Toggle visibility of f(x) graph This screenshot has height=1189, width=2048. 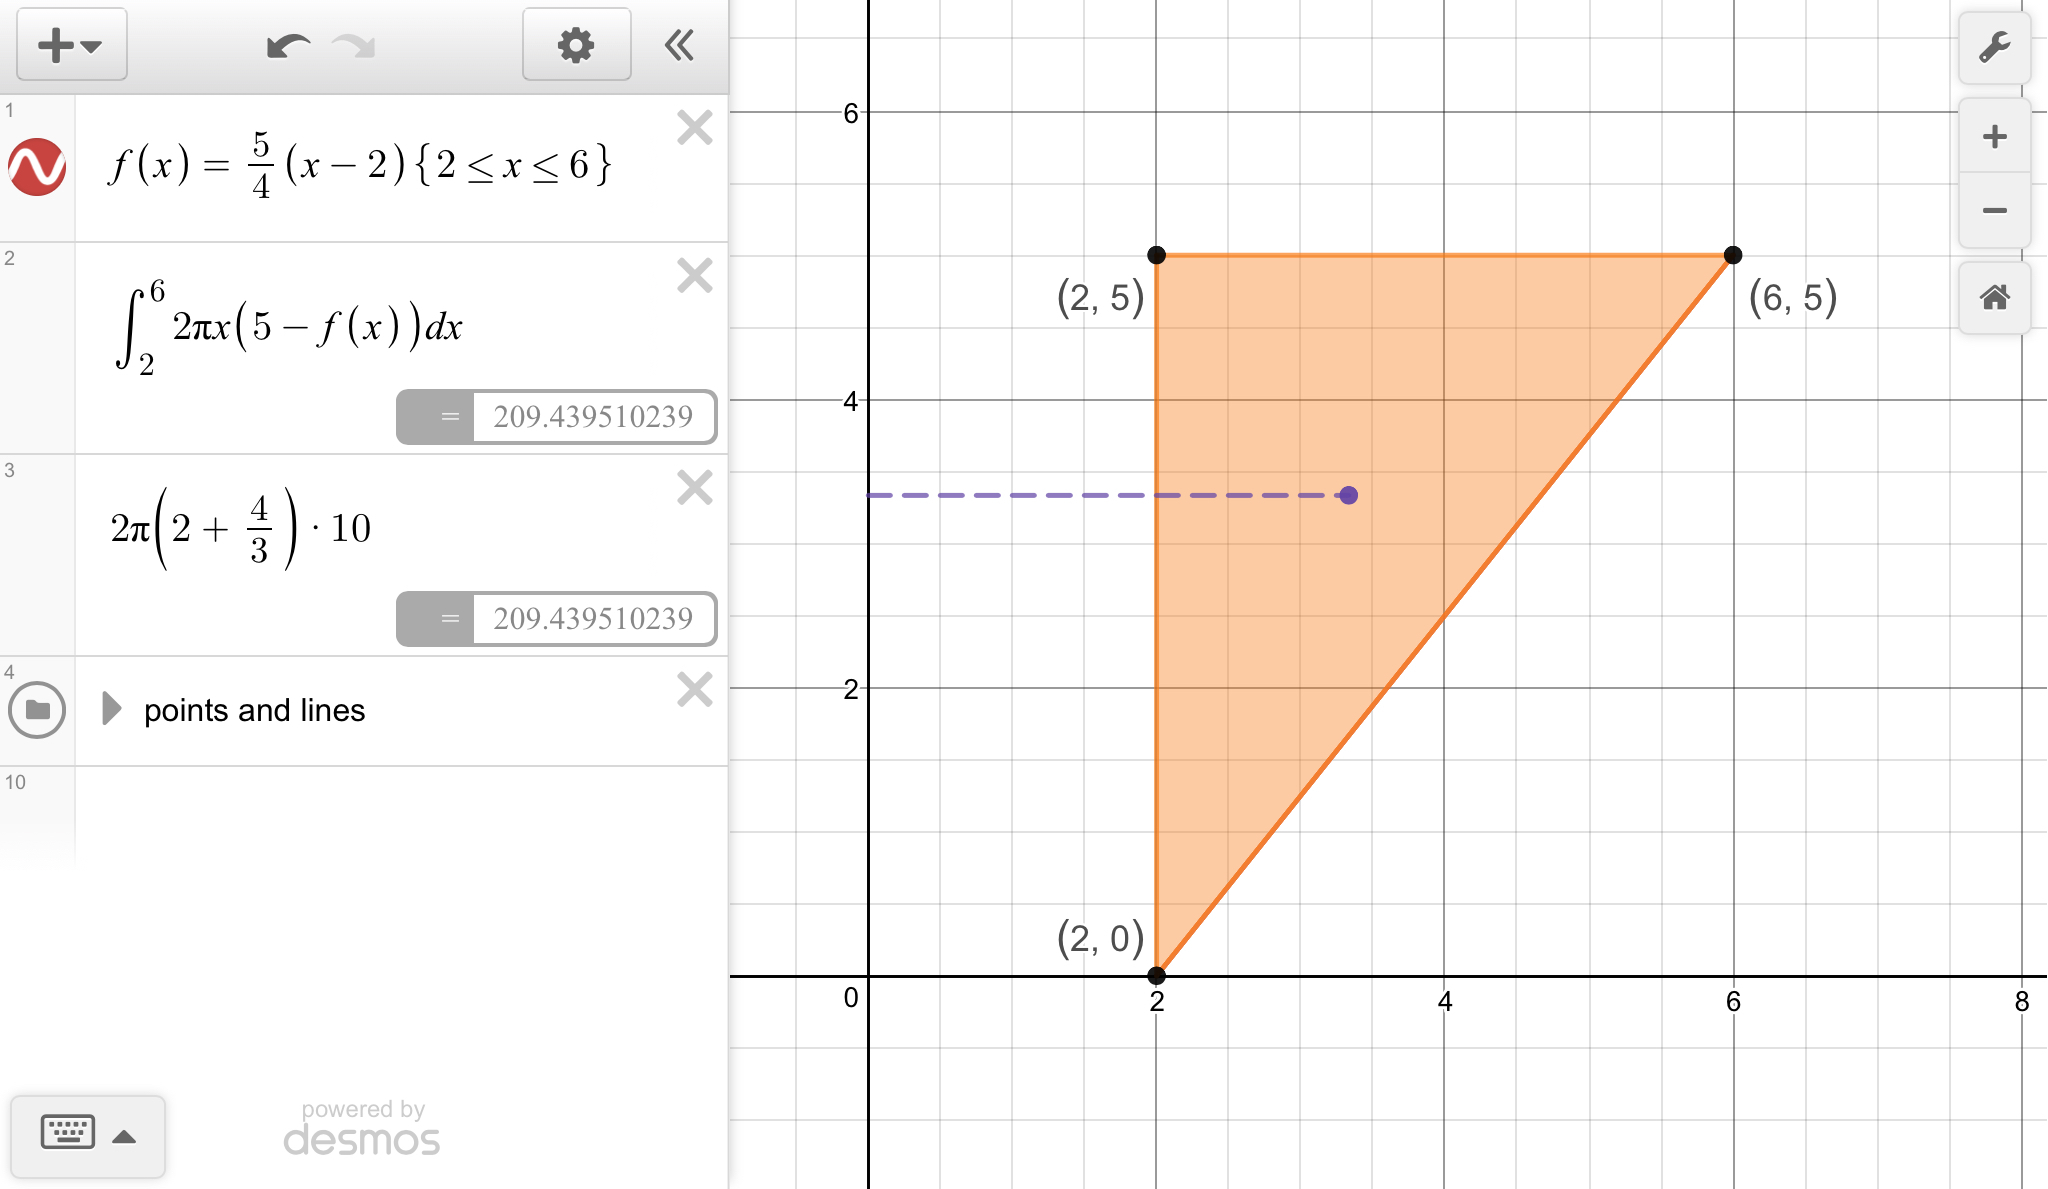point(37,166)
